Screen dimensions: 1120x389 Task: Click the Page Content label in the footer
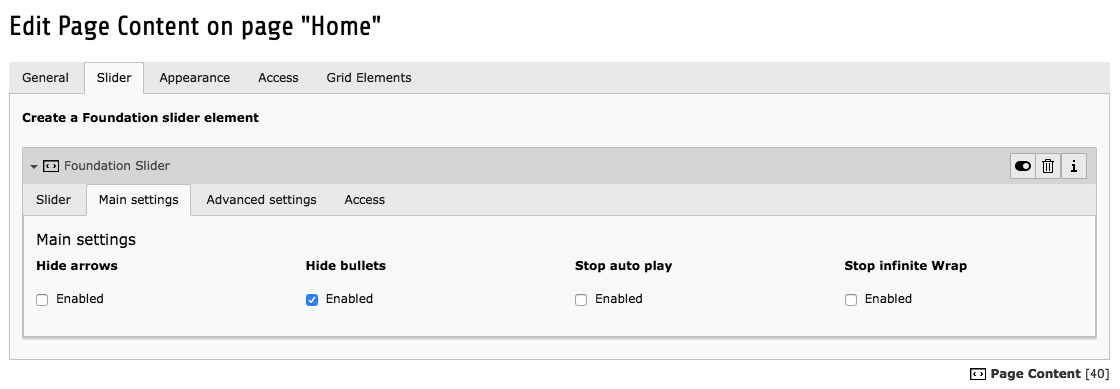(x=1036, y=374)
